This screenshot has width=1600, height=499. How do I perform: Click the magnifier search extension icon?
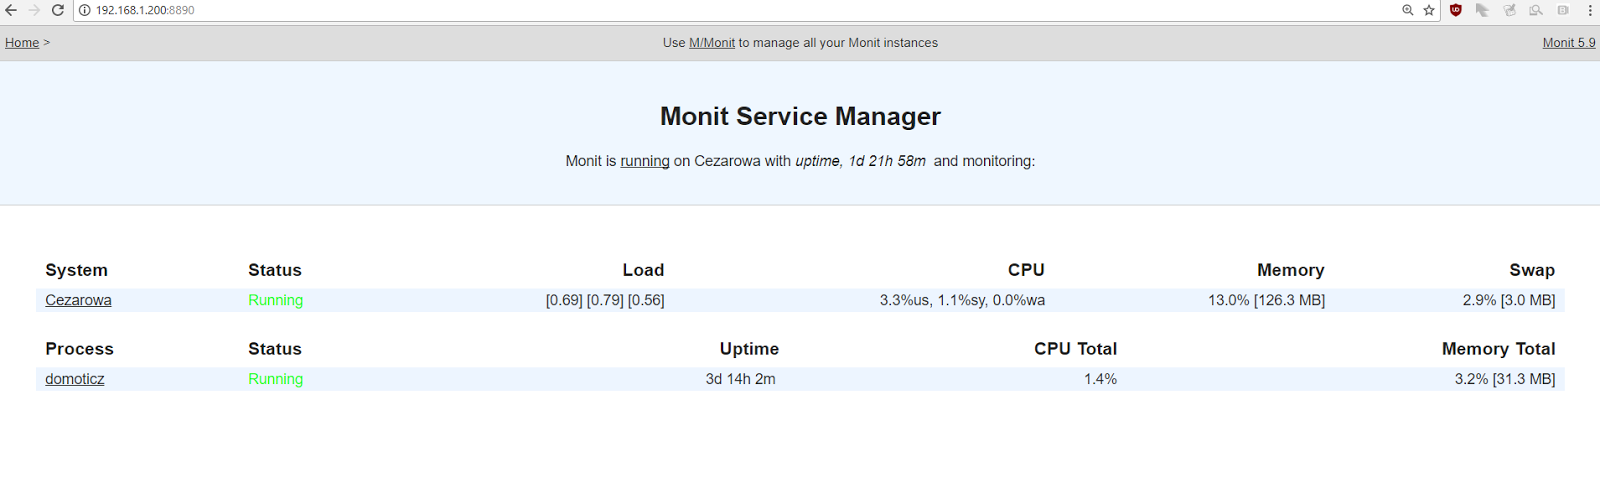(1536, 10)
